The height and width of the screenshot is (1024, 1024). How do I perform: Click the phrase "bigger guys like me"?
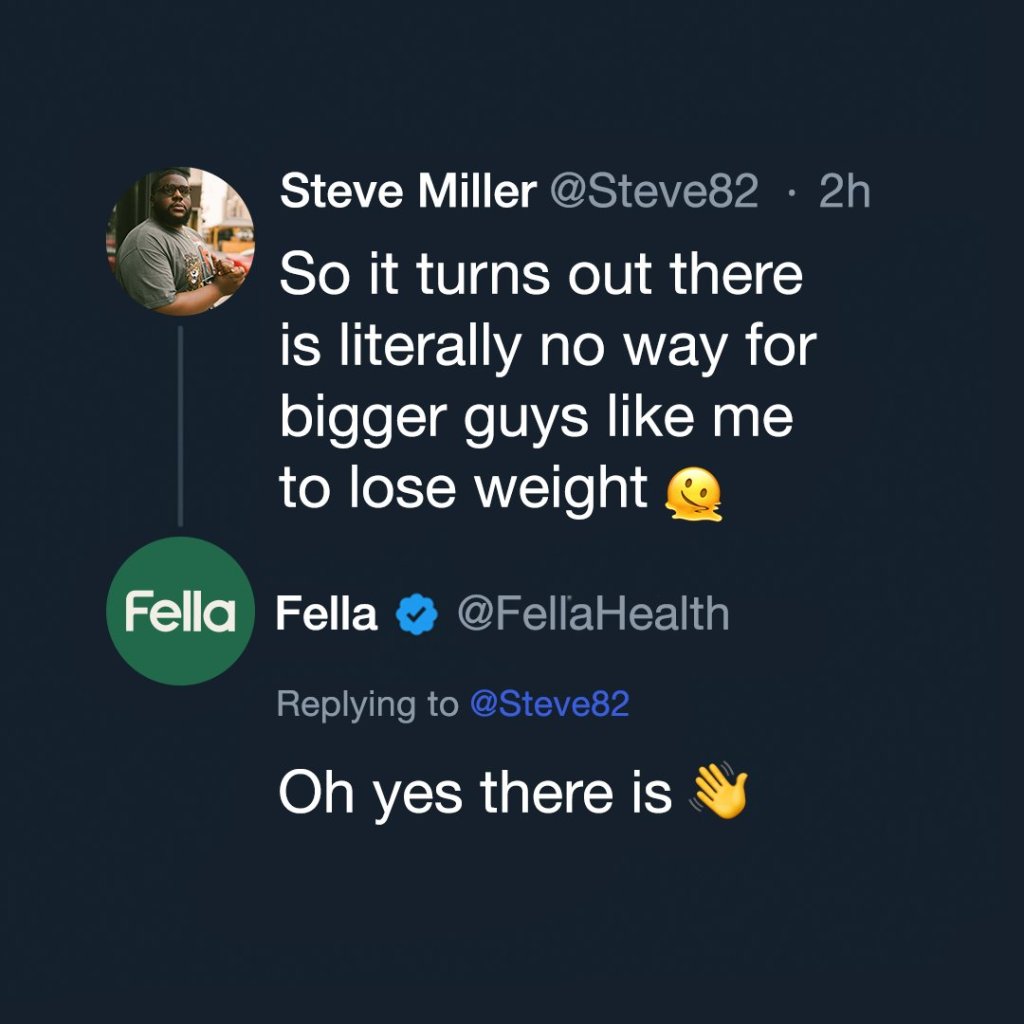[536, 417]
